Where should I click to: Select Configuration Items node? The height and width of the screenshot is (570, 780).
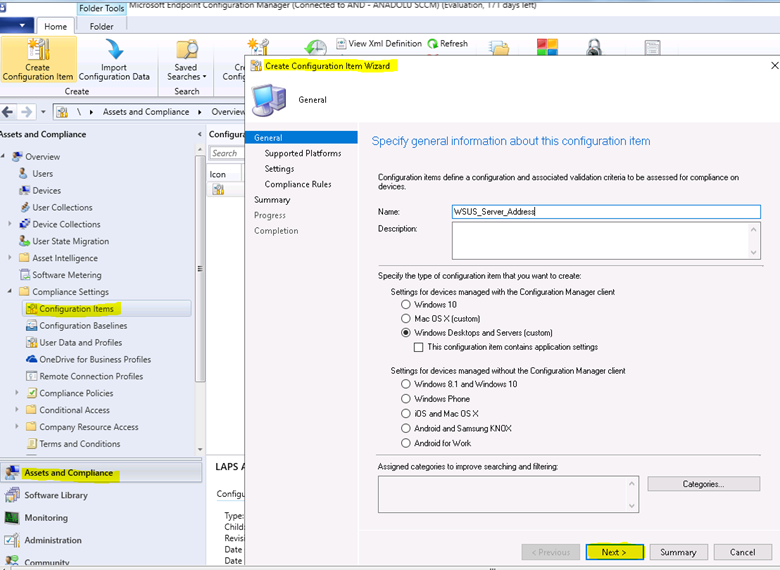point(76,309)
